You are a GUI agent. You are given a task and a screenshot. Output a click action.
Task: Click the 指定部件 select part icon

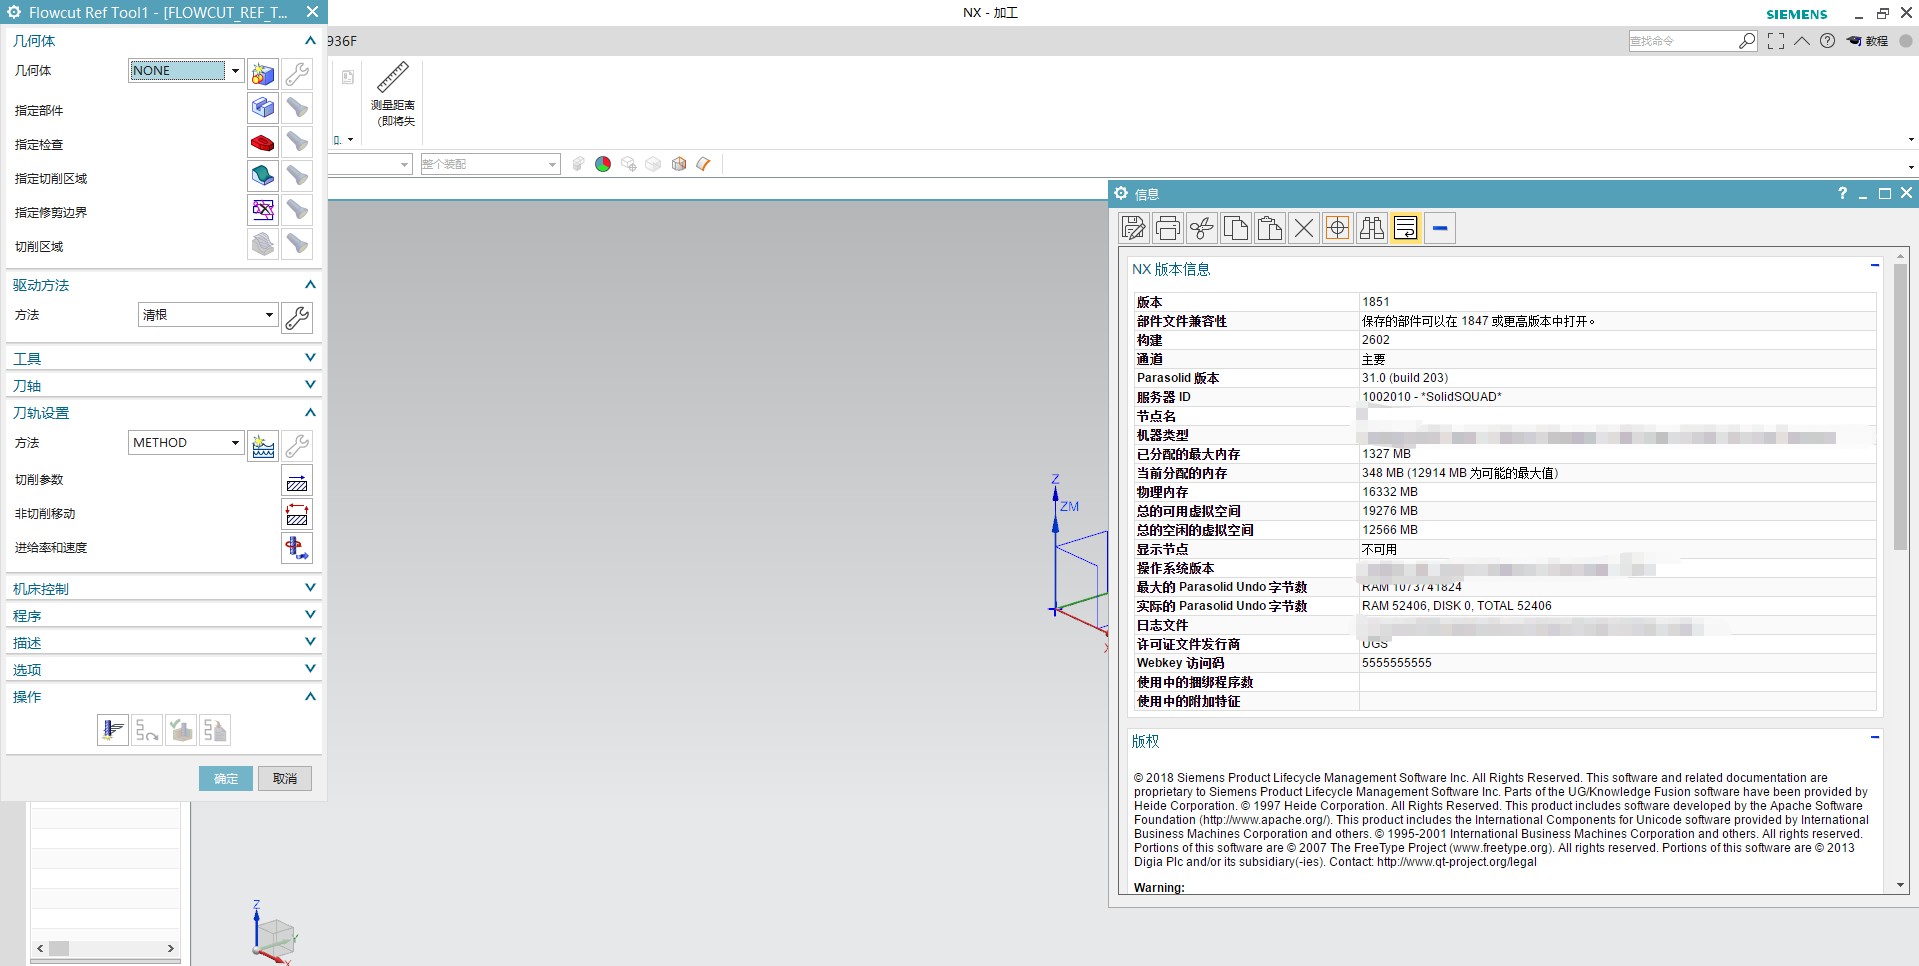click(263, 108)
